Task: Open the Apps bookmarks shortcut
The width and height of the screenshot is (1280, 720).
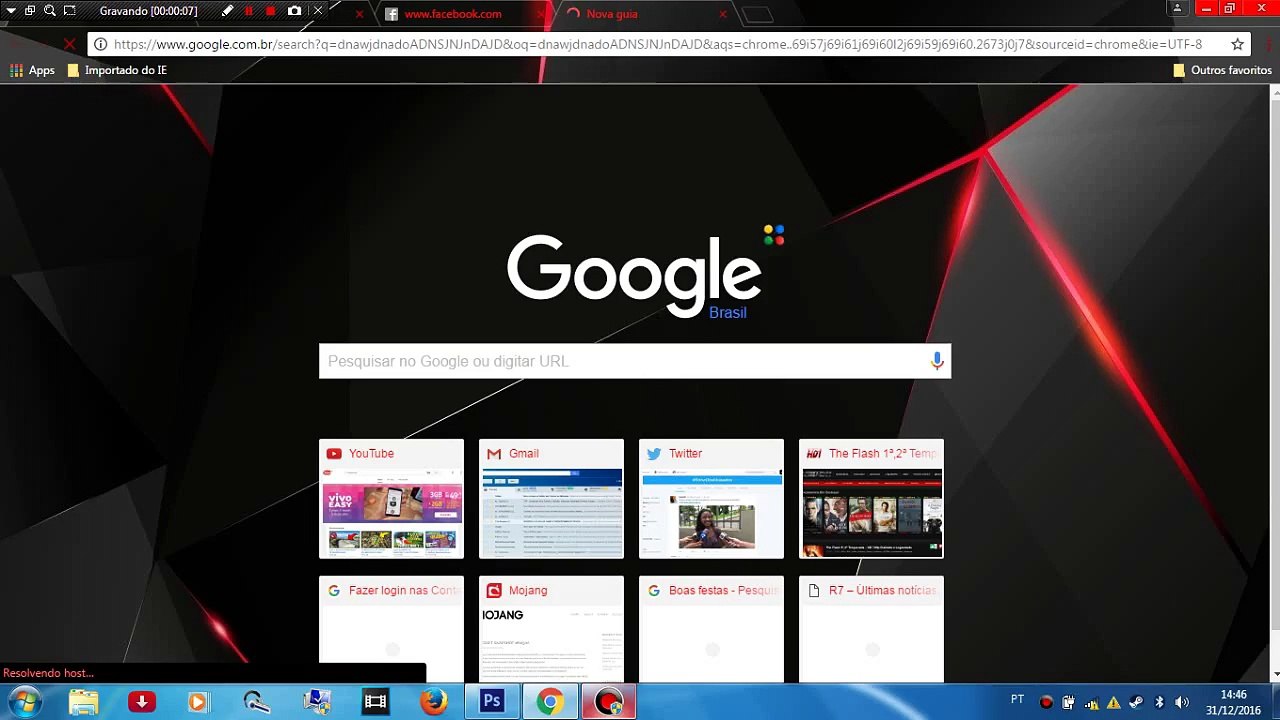Action: click(x=32, y=70)
